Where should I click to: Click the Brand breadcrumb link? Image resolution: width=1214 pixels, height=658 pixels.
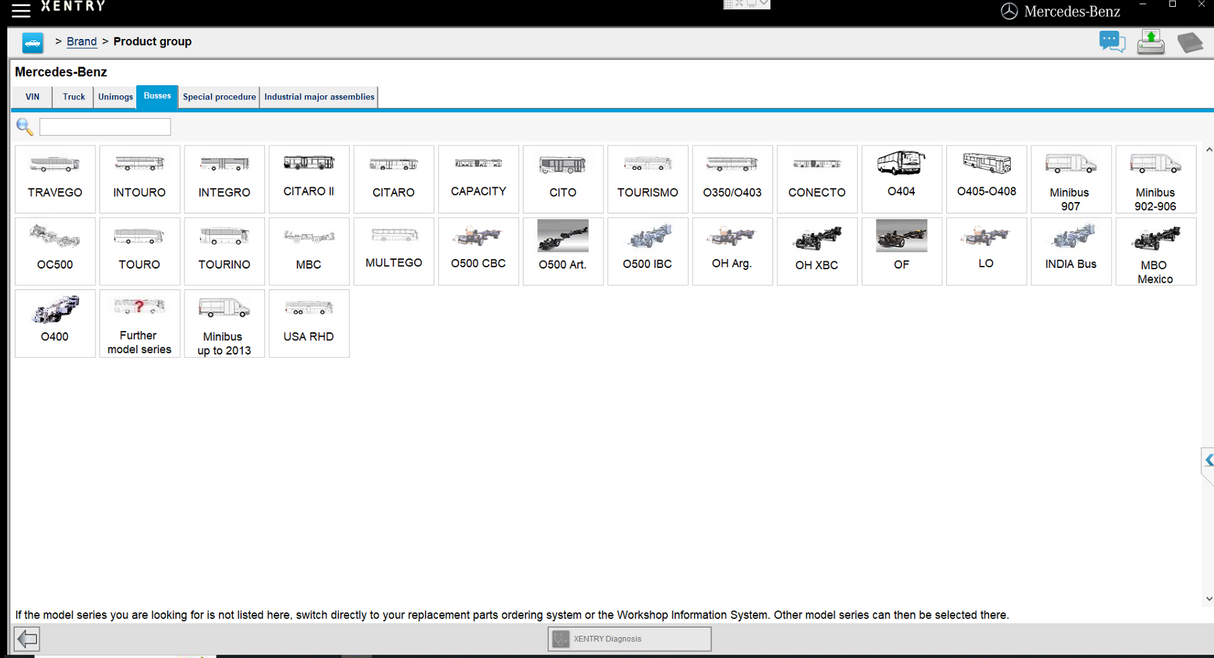82,42
